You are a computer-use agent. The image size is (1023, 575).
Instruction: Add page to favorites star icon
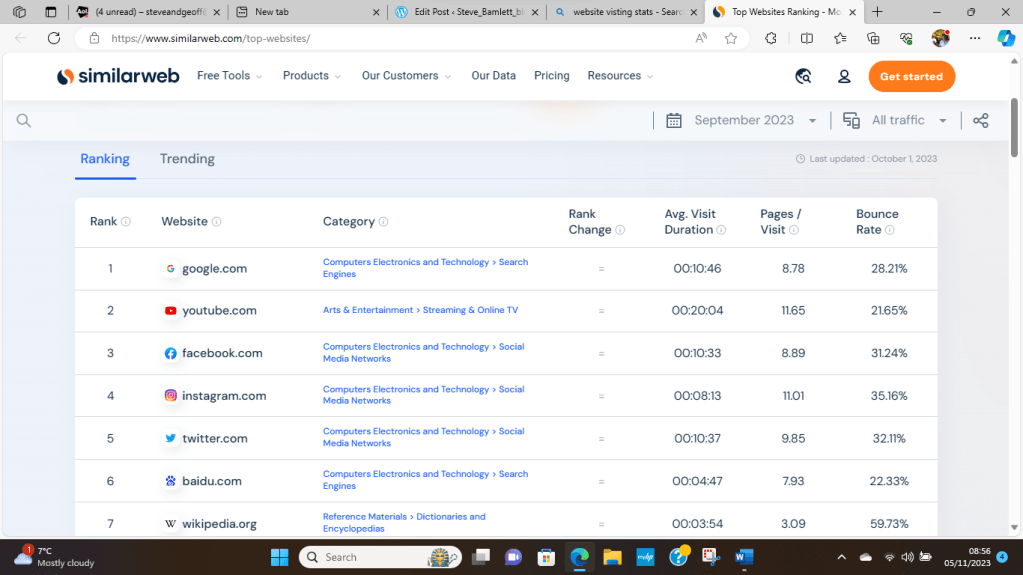(731, 38)
